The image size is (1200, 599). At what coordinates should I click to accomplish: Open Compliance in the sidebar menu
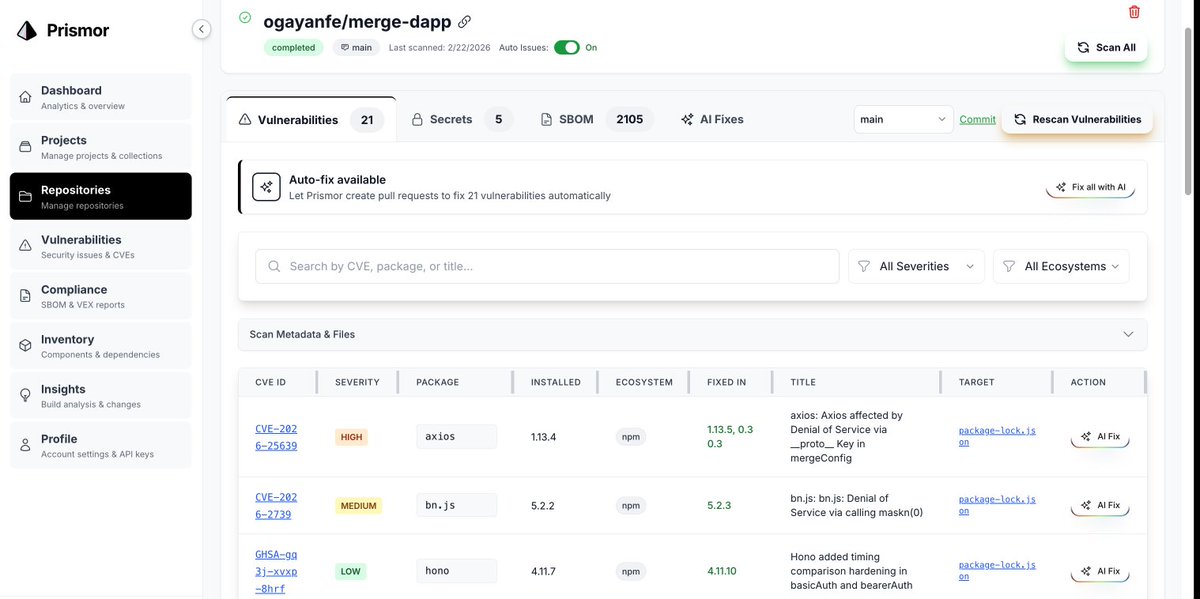pyautogui.click(x=101, y=296)
